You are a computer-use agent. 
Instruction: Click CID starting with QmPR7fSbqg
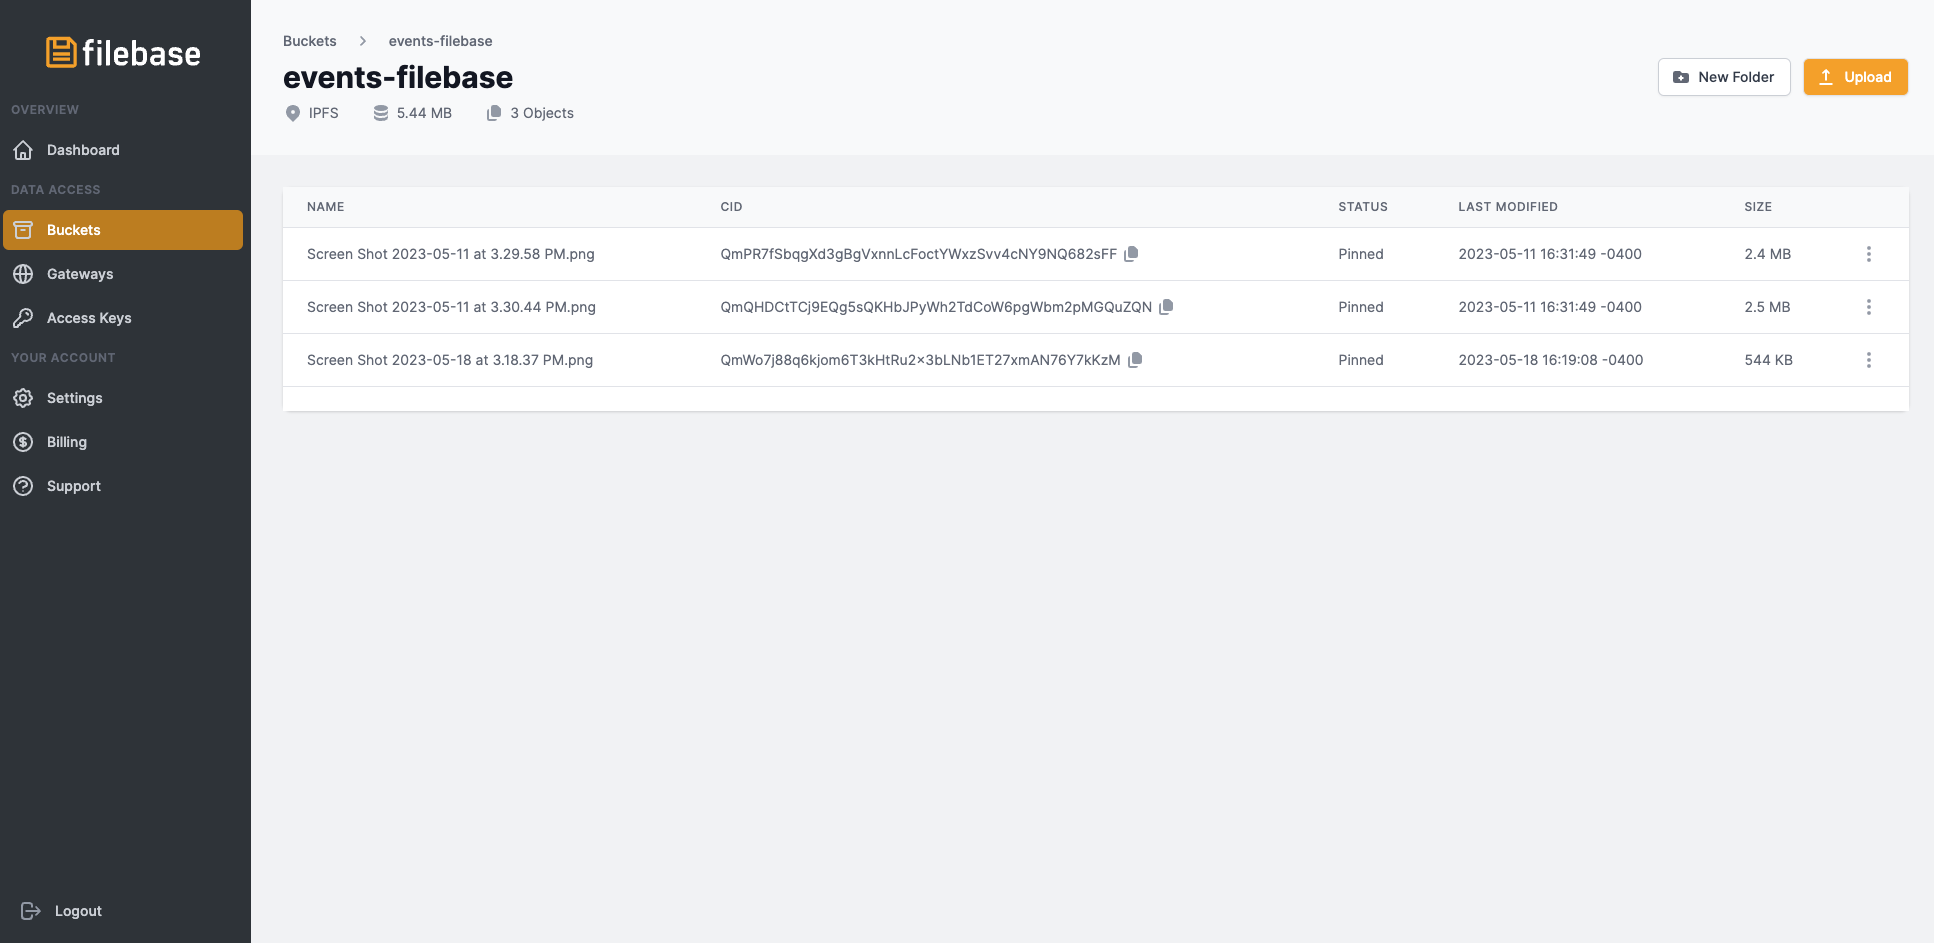(918, 254)
